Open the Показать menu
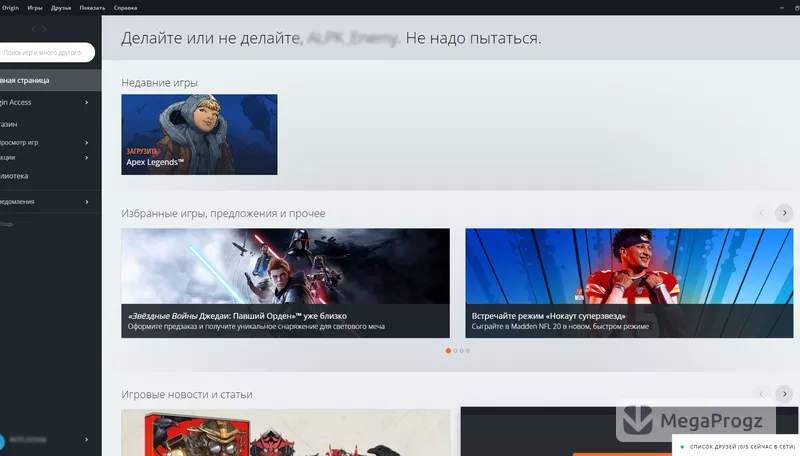The image size is (800, 456). 92,8
